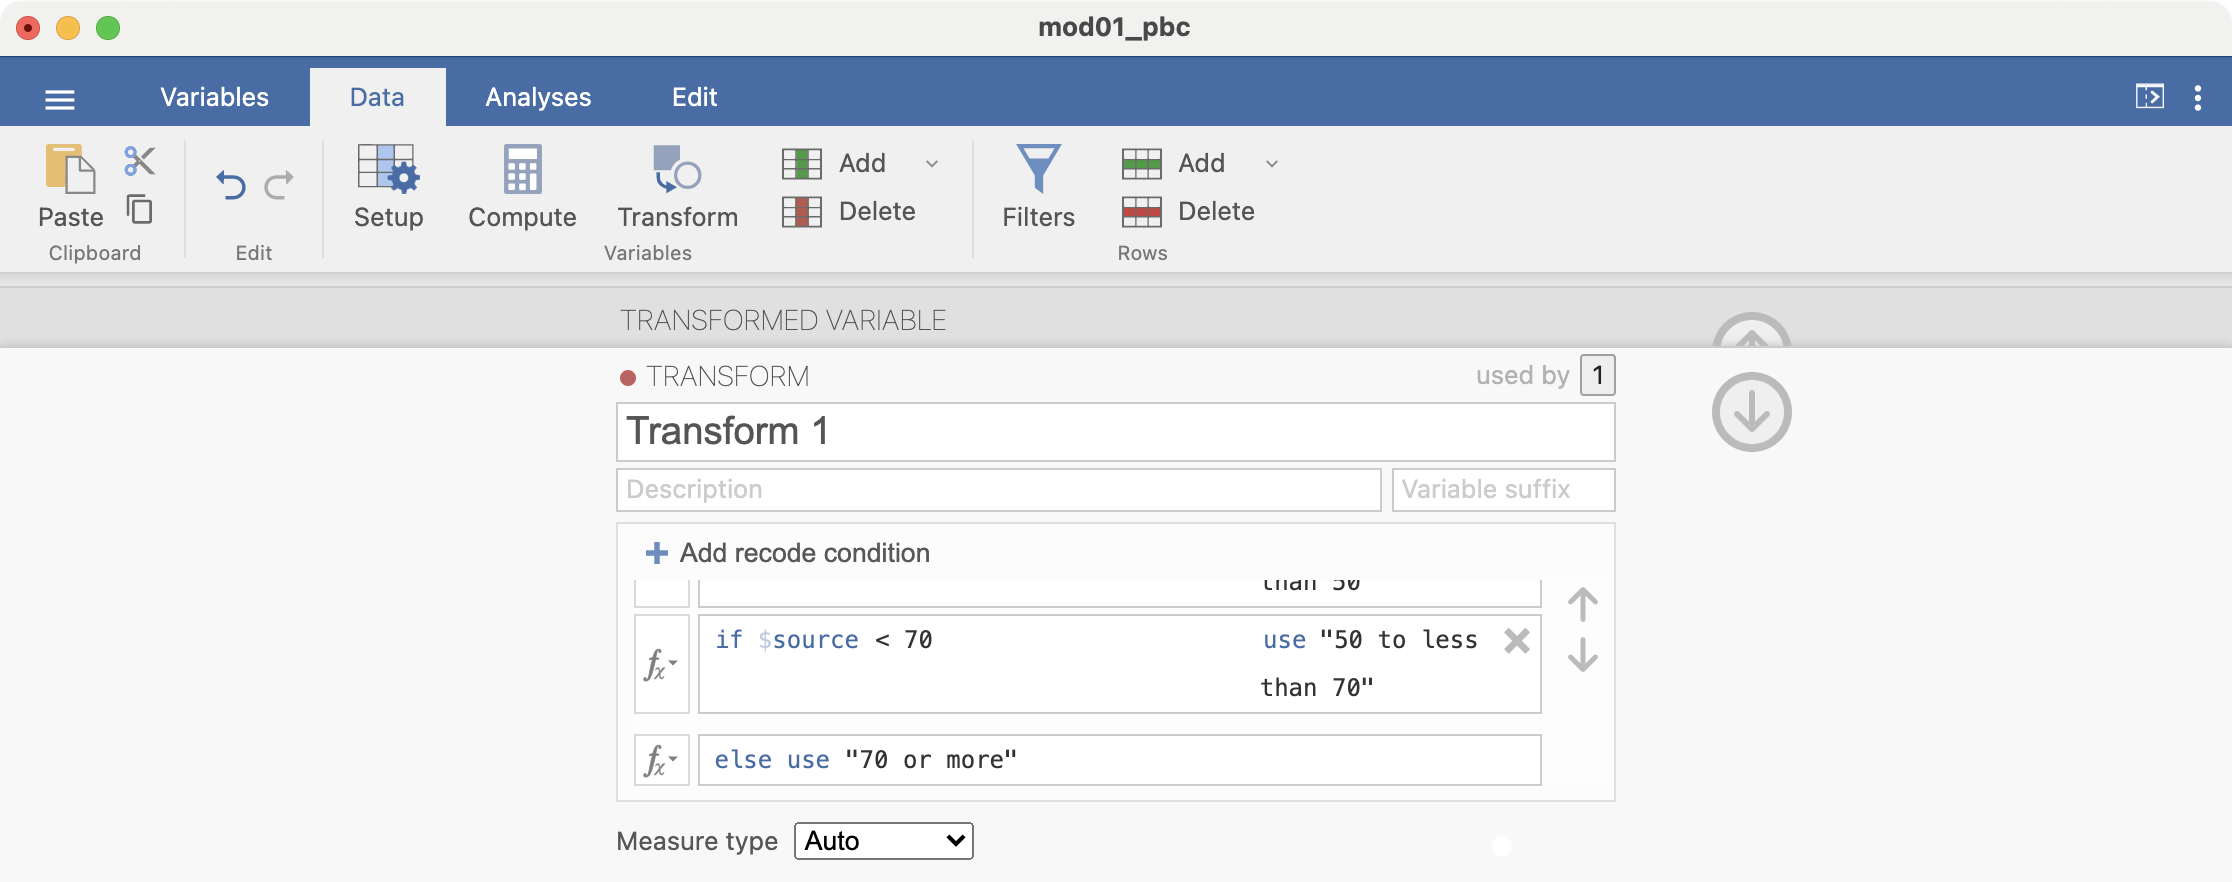This screenshot has height=882, width=2232.
Task: Switch to the Analyses tab
Action: pyautogui.click(x=538, y=97)
